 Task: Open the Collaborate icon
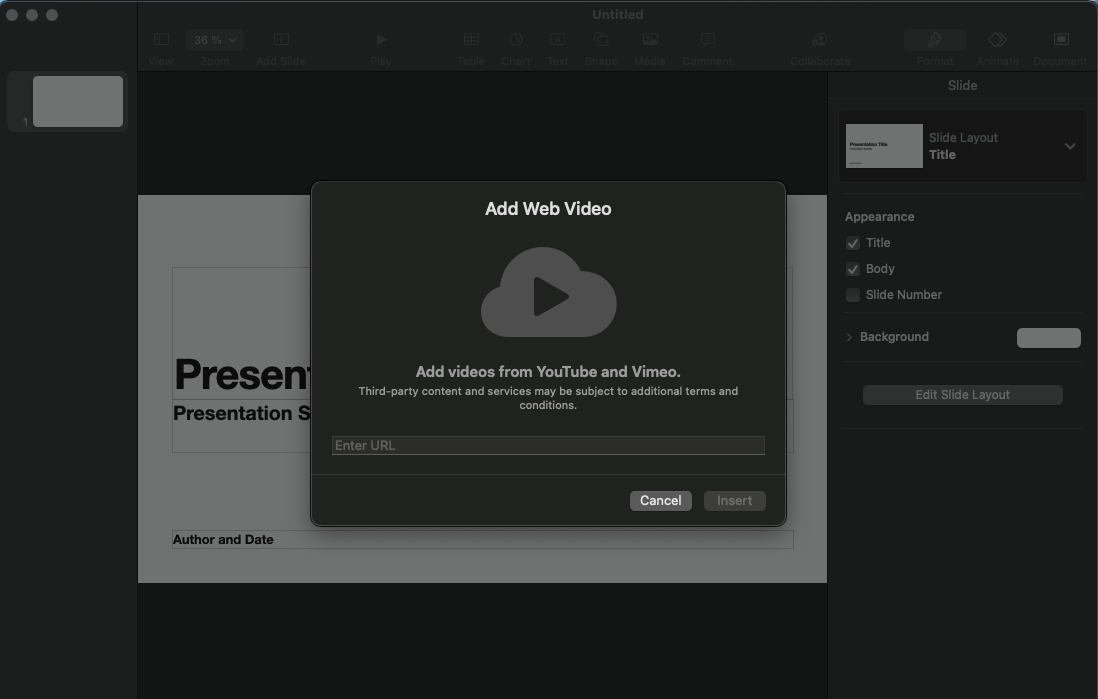click(819, 40)
